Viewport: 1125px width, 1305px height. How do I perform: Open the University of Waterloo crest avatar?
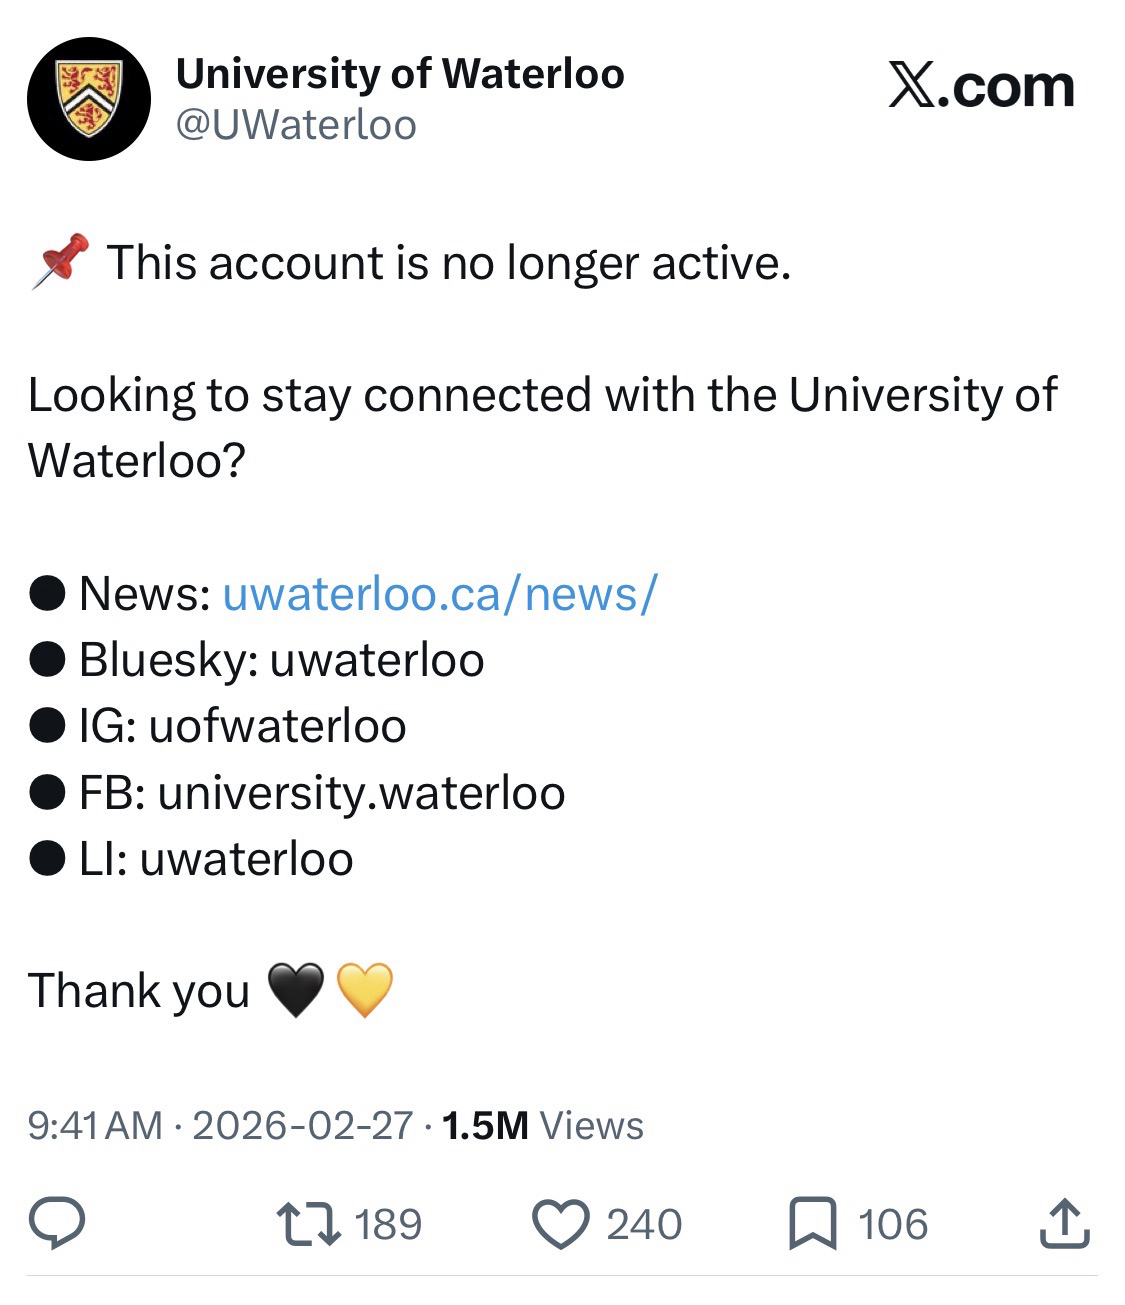pos(89,99)
